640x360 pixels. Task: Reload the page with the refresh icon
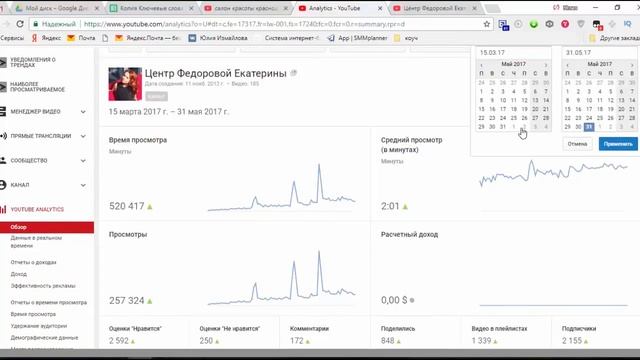pos(20,24)
